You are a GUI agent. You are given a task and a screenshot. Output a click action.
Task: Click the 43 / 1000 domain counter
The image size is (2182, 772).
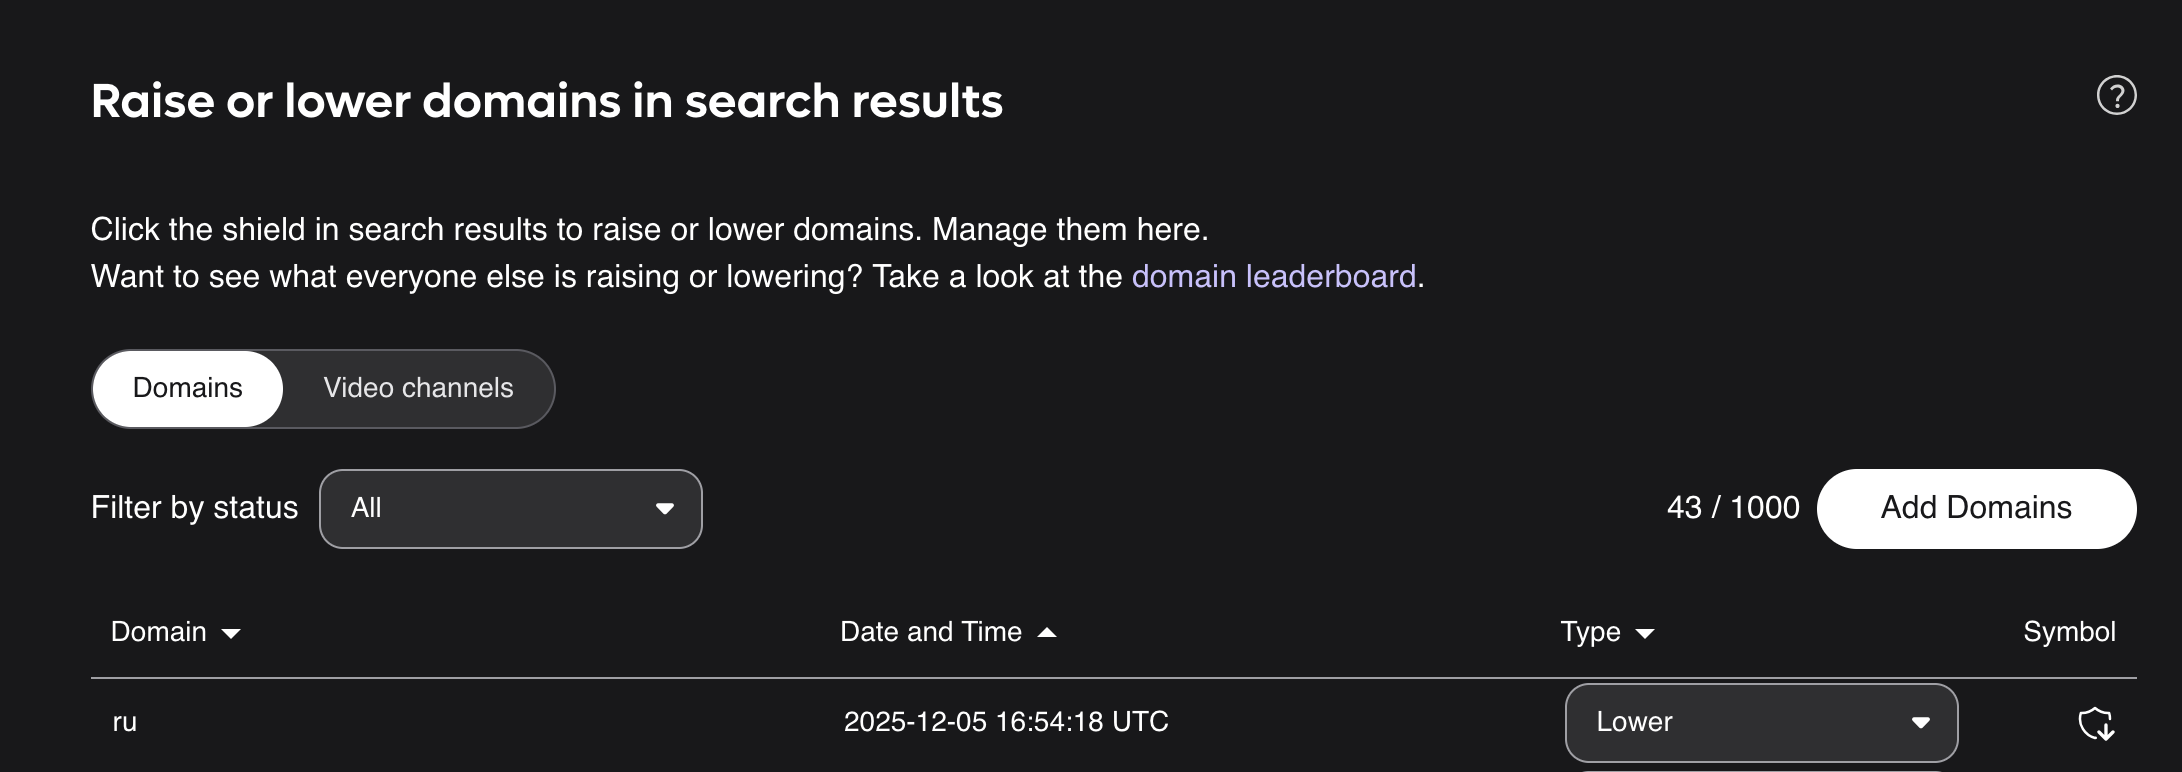click(1733, 508)
